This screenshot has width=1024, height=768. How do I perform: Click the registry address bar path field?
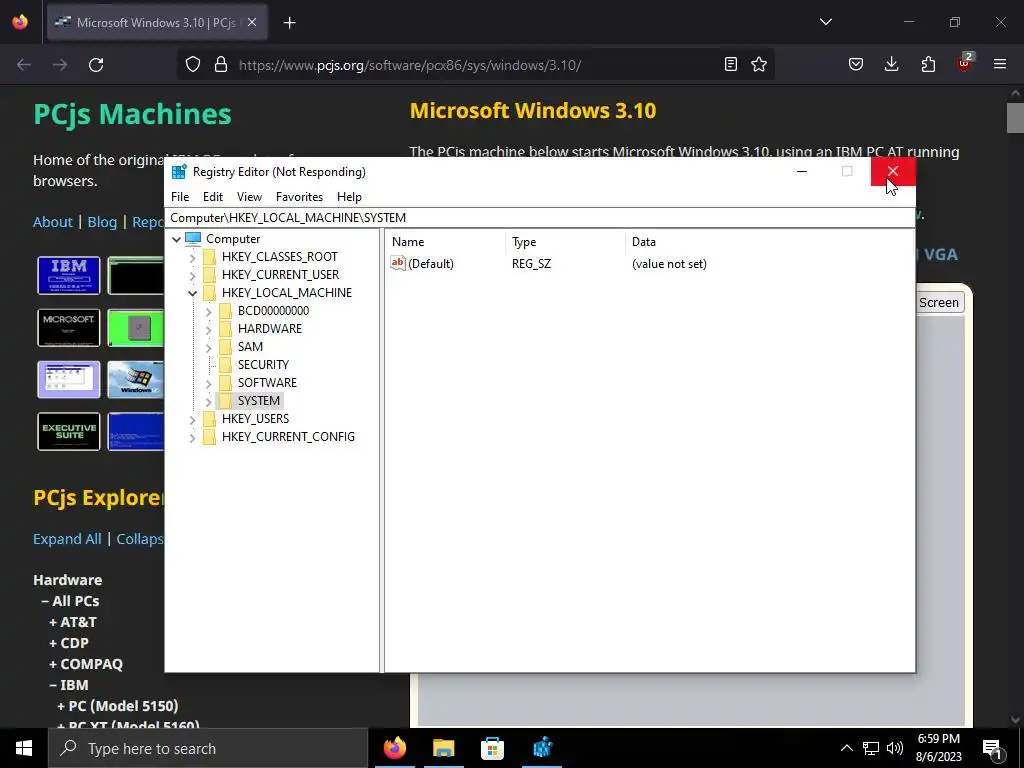pyautogui.click(x=539, y=217)
